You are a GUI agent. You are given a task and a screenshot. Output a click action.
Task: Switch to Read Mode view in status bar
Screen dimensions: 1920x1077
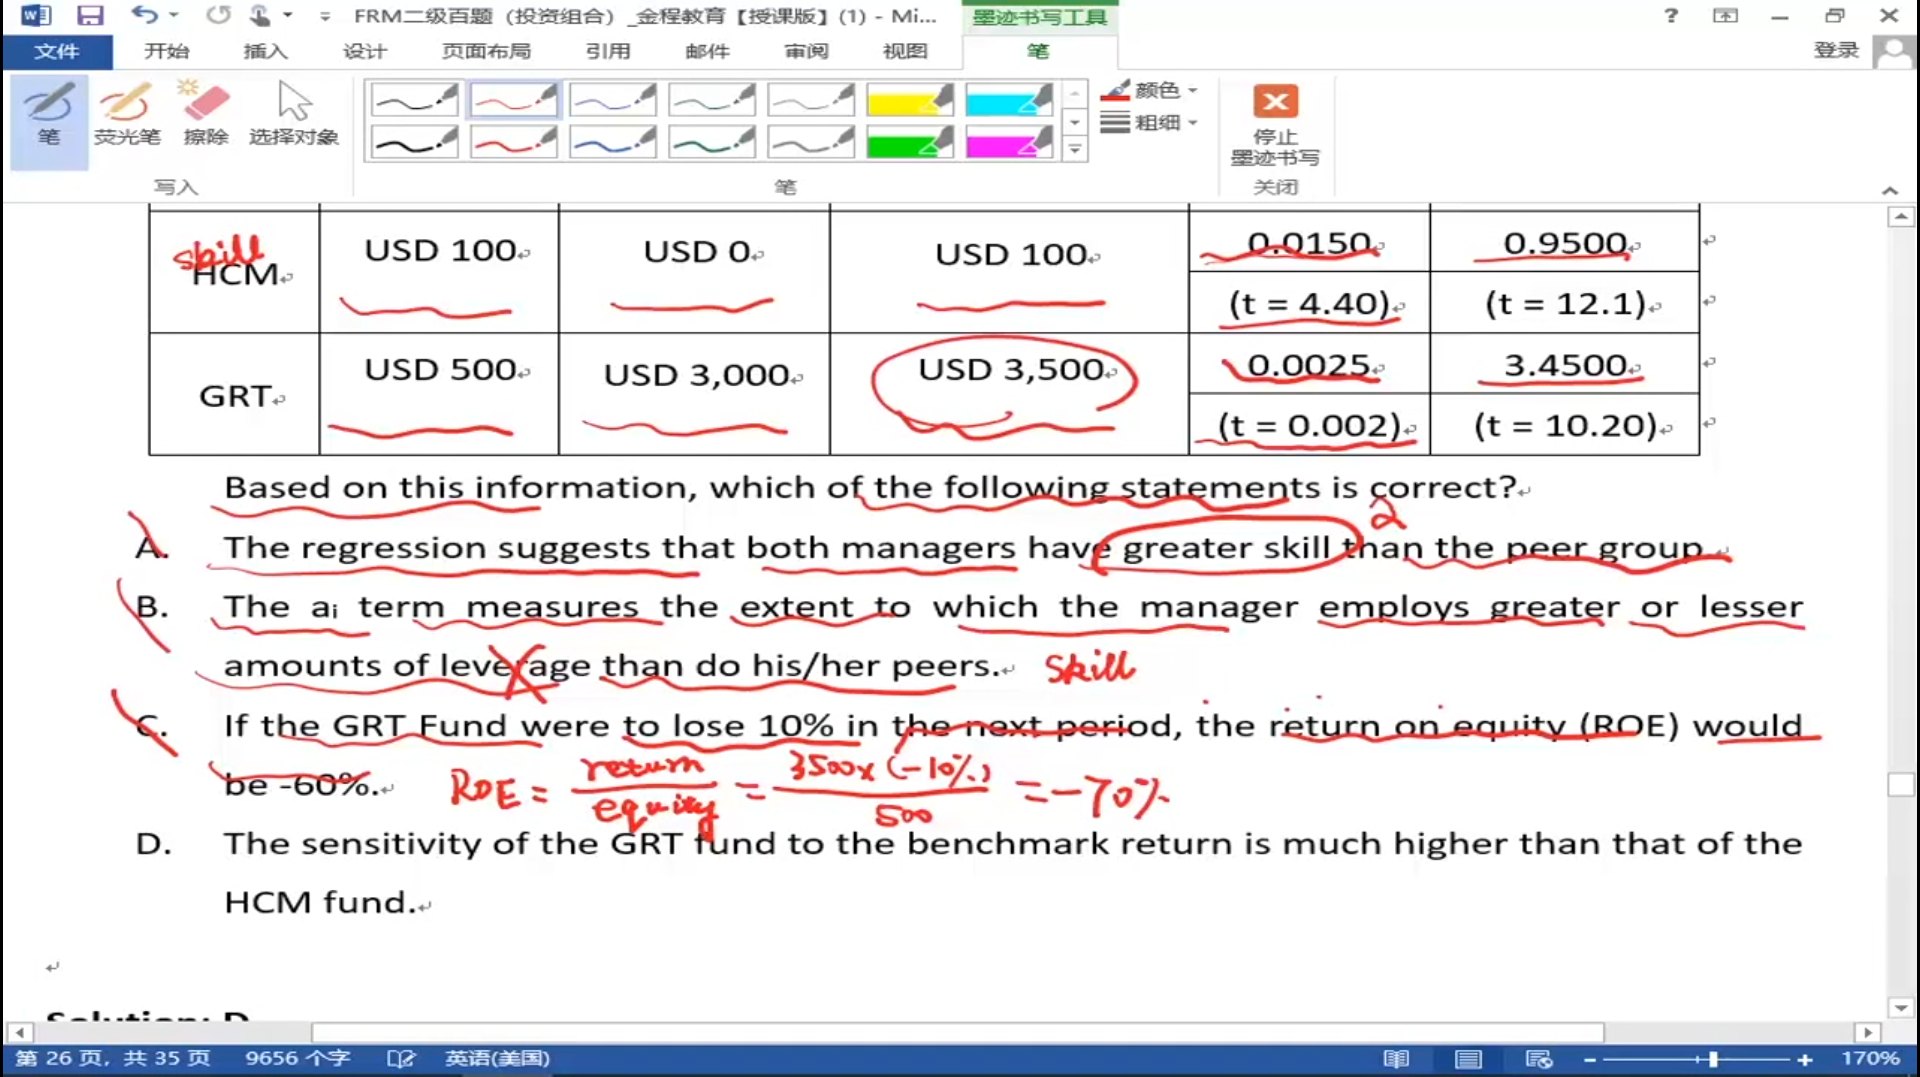click(x=1396, y=1059)
